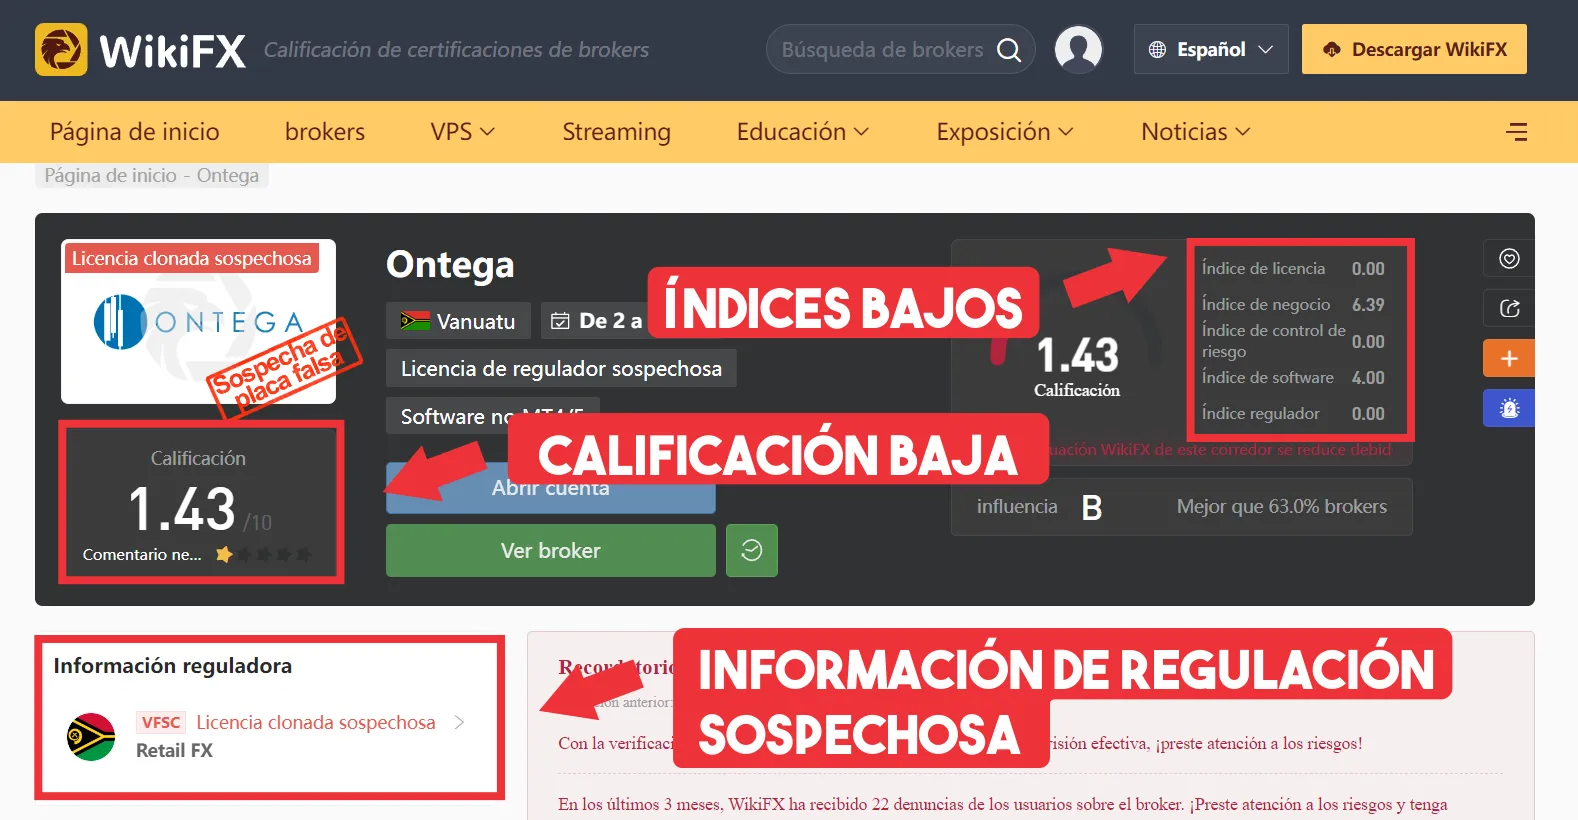Click the WikiFX lion logo icon
This screenshot has height=820, width=1578.
(61, 49)
